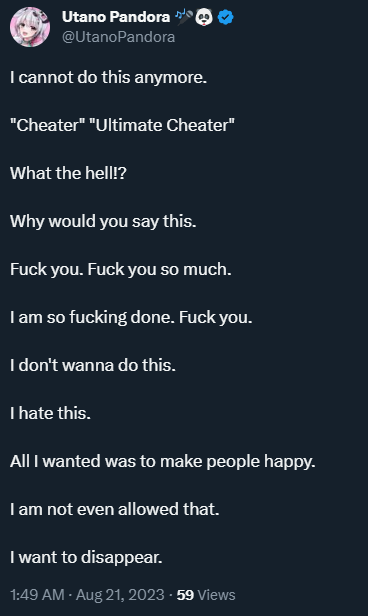Open the @UtanoPandora handle link
368x616 pixels.
(x=118, y=37)
